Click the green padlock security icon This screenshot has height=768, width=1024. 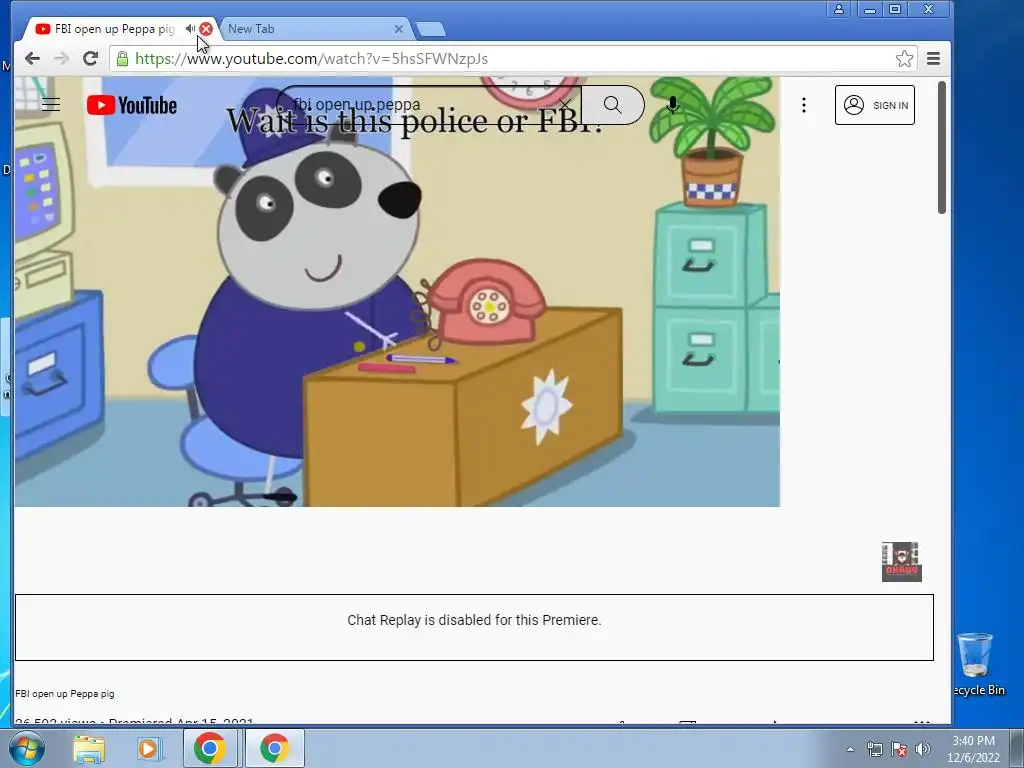122,59
